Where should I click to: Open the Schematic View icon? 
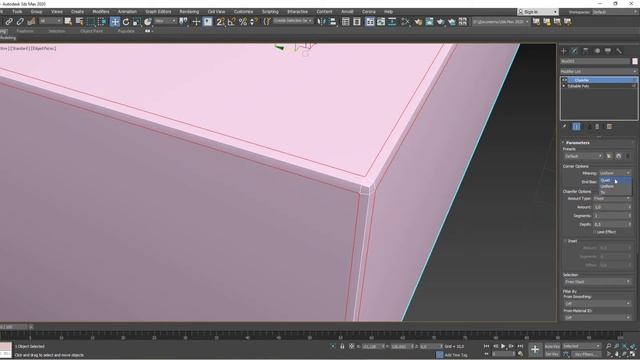pos(392,22)
